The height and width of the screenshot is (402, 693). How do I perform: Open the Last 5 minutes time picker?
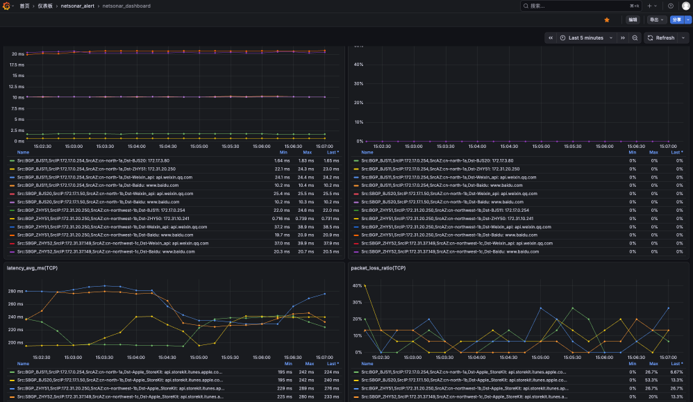click(586, 38)
